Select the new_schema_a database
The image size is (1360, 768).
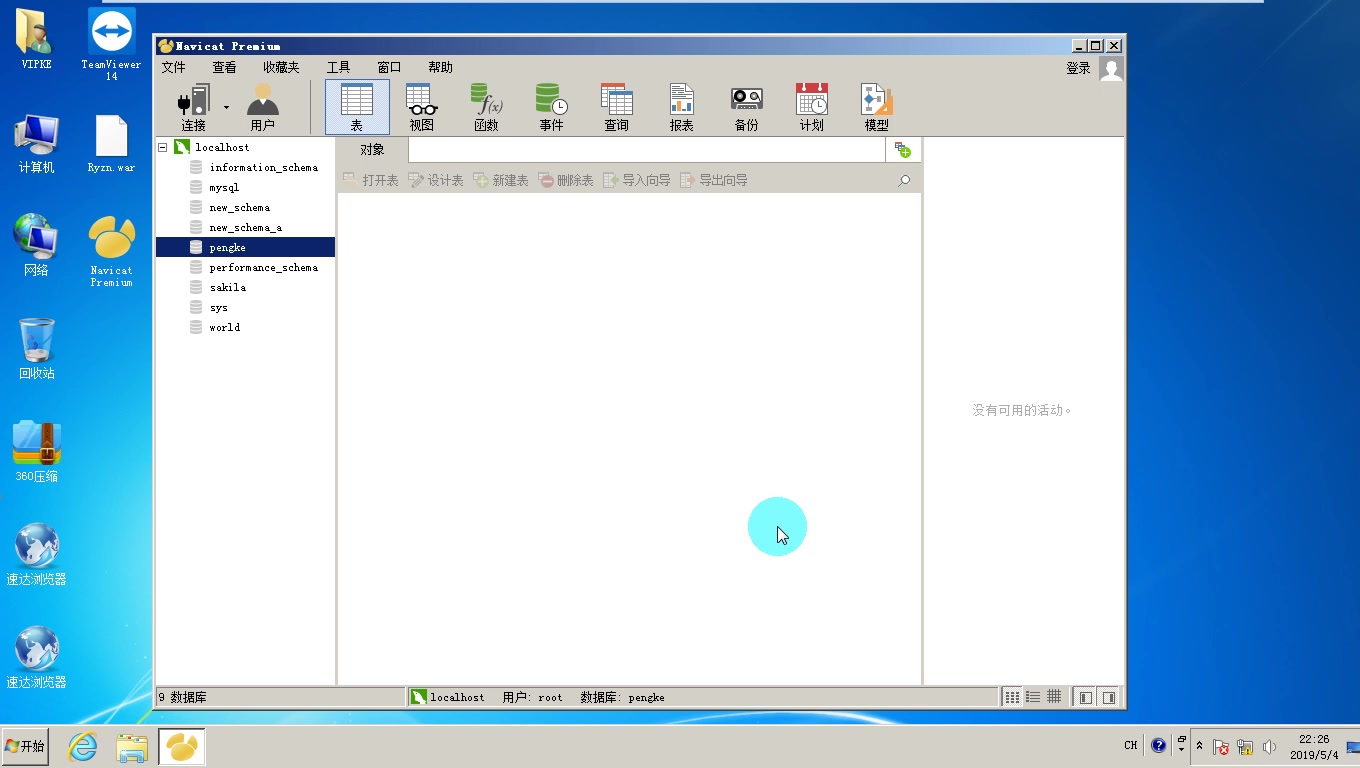point(245,227)
